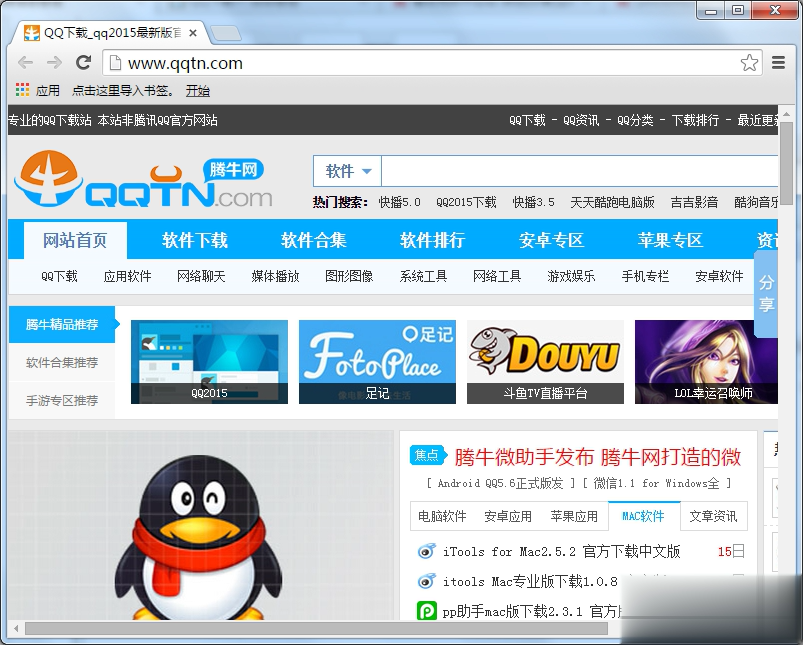Click hot search 快播3.5
This screenshot has height=645, width=803.
point(534,202)
